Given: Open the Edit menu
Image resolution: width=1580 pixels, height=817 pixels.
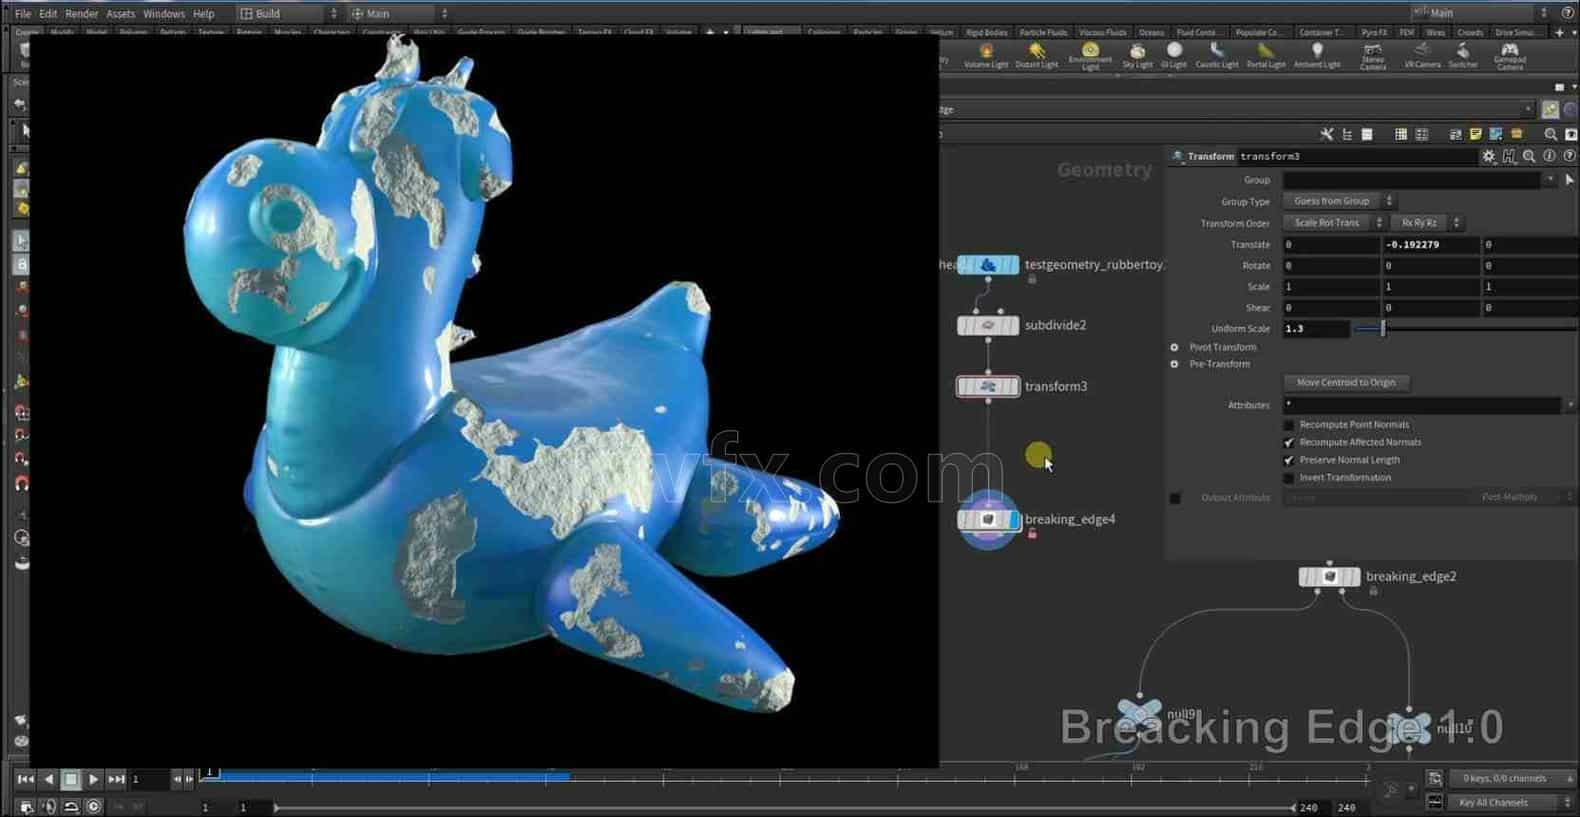Looking at the screenshot, I should tap(48, 14).
